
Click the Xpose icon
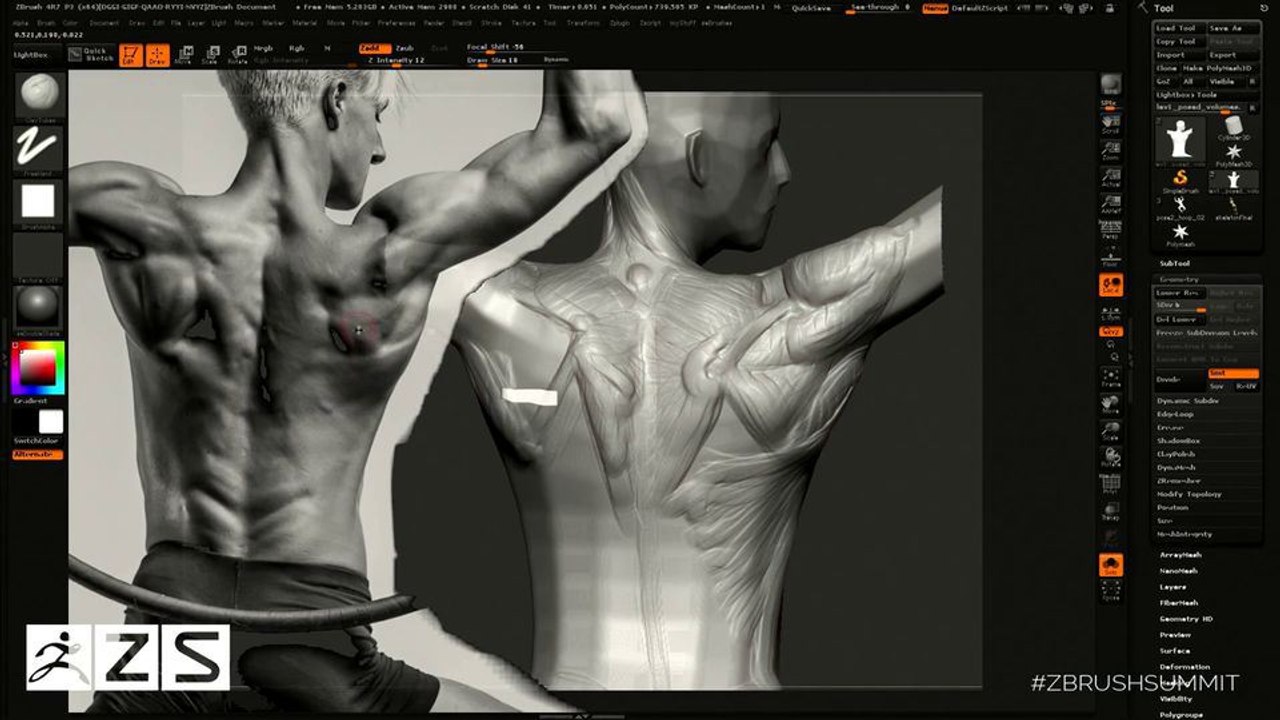coord(1110,592)
